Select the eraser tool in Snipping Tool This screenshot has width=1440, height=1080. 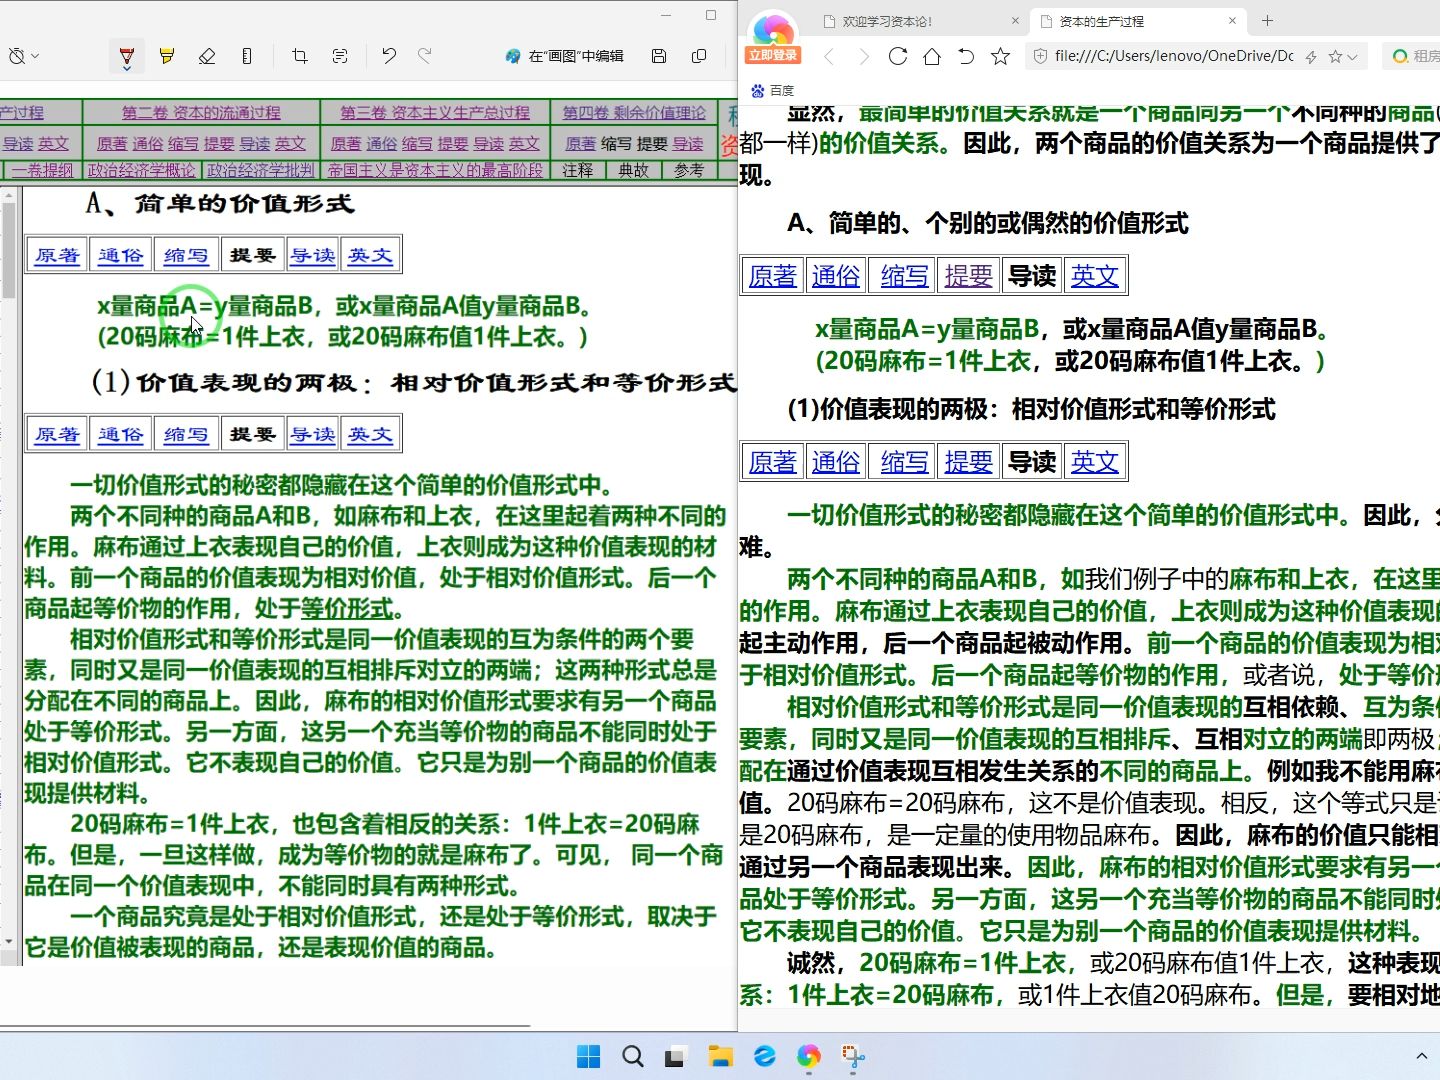coord(207,56)
